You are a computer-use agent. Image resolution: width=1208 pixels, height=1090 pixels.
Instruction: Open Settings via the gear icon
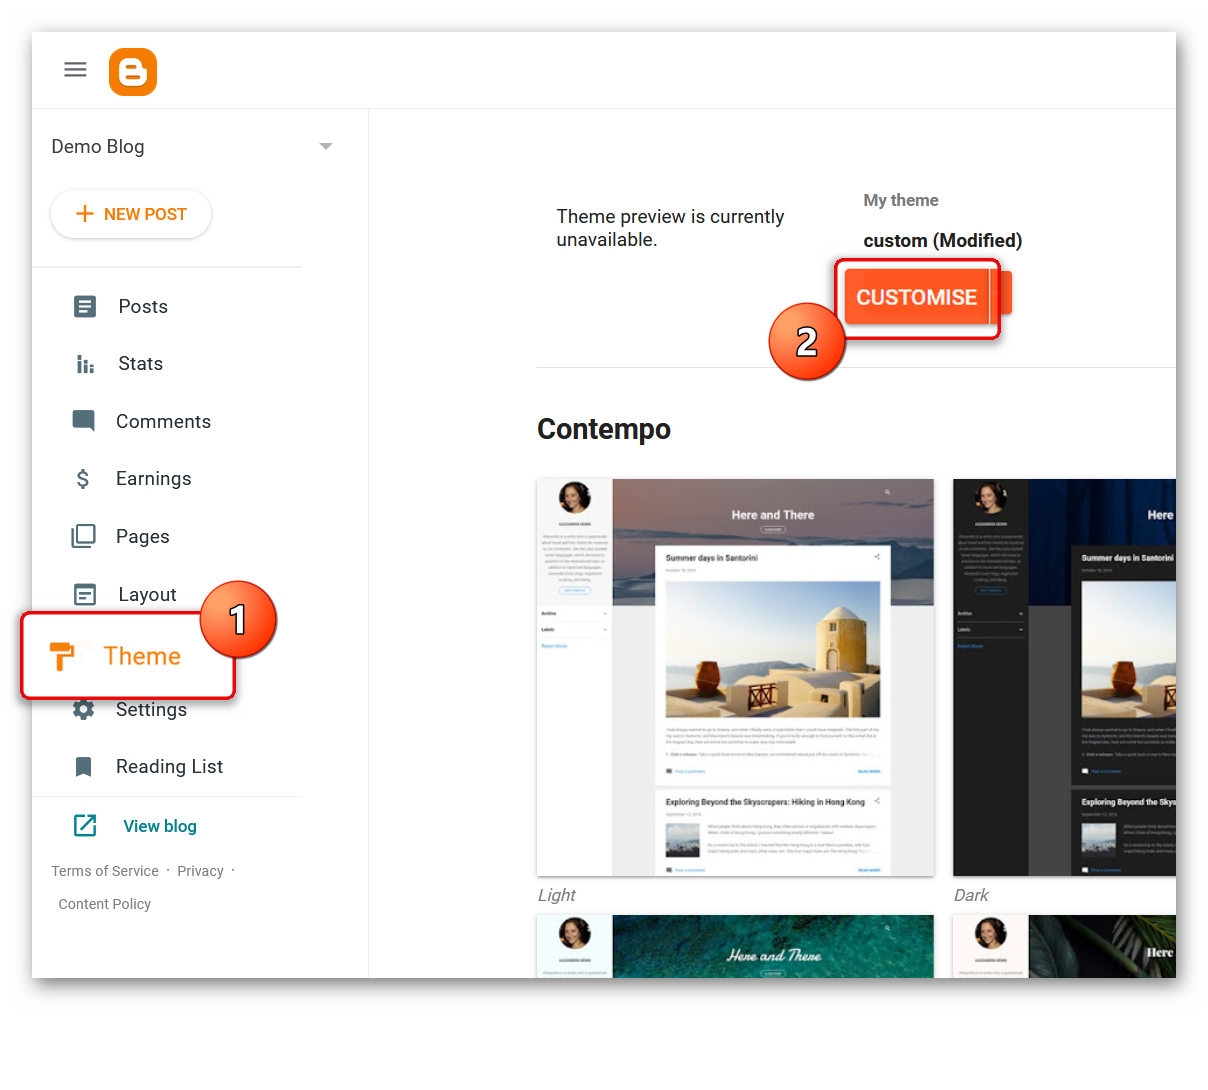[x=84, y=709]
